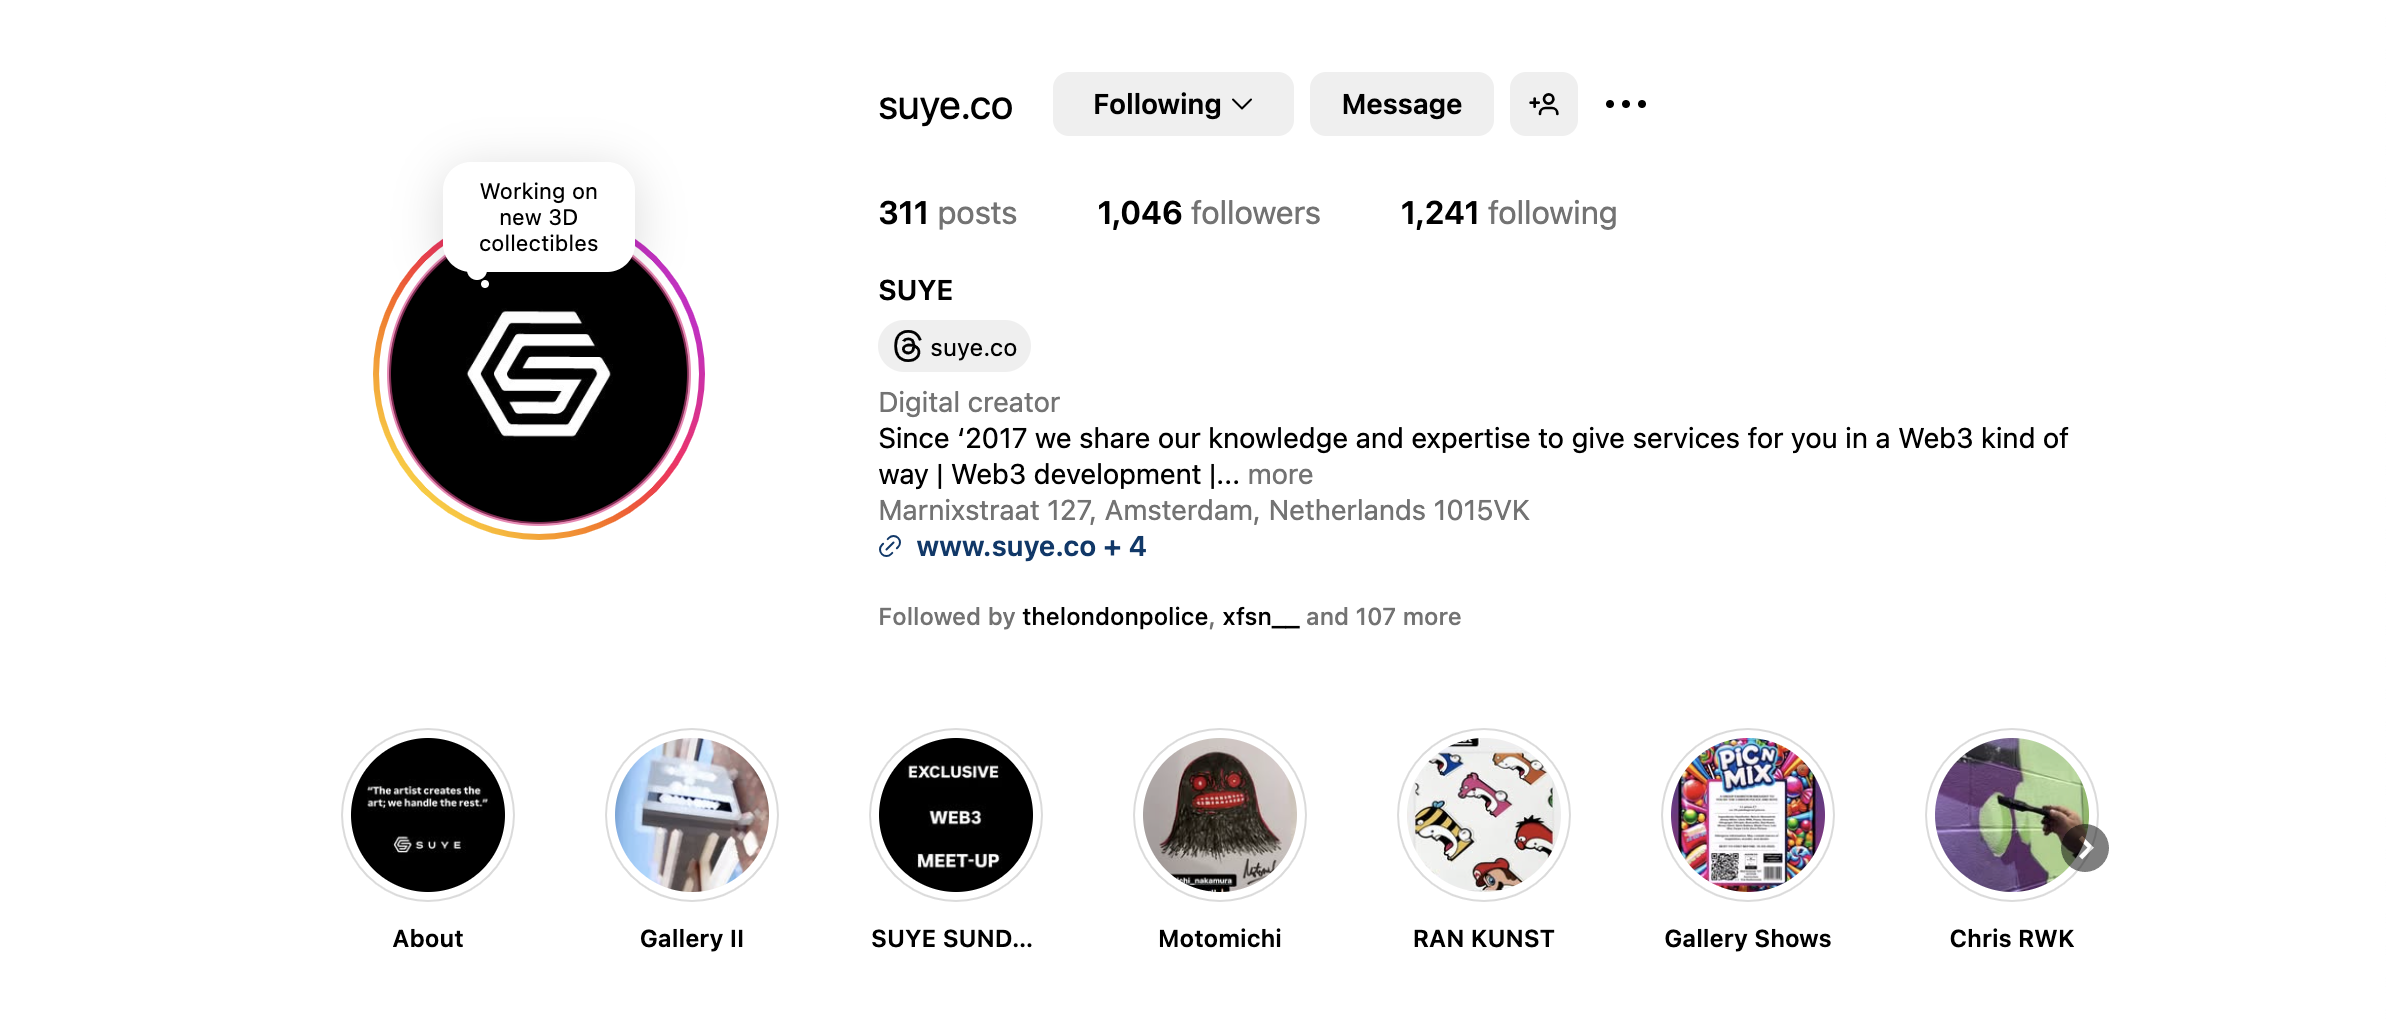Open the xfsn__ follower profile
Image resolution: width=2386 pixels, height=1020 pixels.
[1260, 617]
